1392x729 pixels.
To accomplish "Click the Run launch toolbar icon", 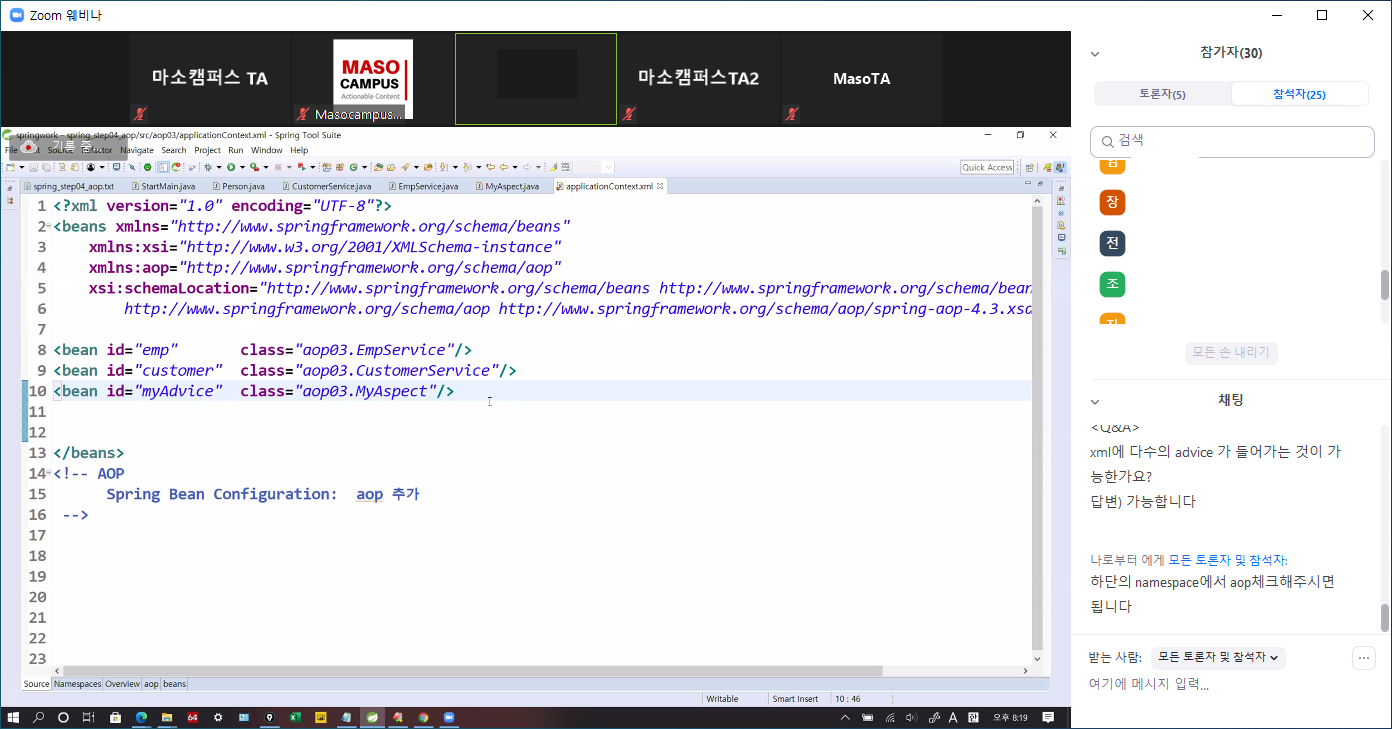I will [x=230, y=167].
